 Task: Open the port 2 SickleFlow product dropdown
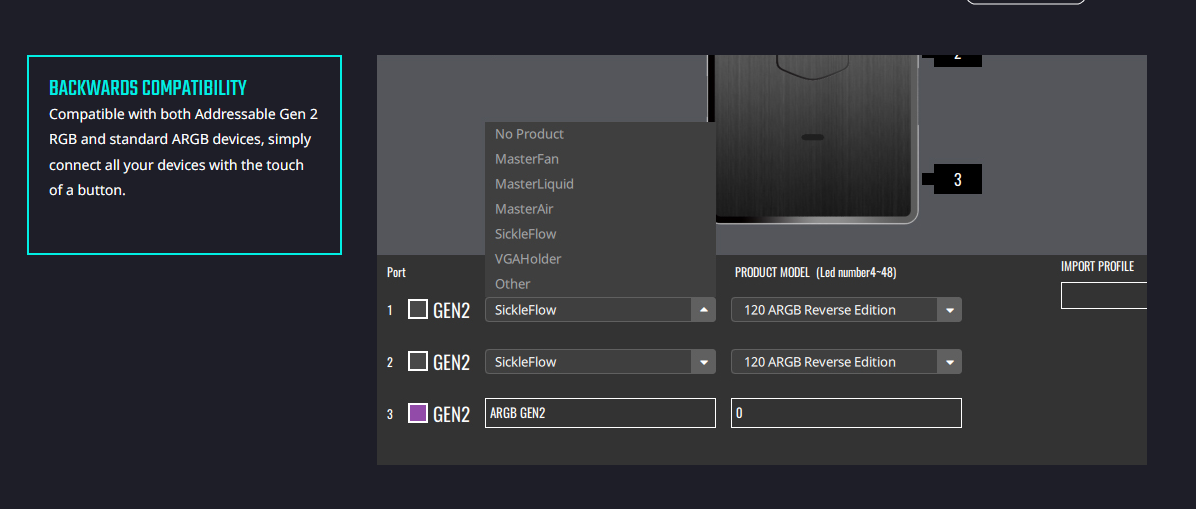coord(600,362)
